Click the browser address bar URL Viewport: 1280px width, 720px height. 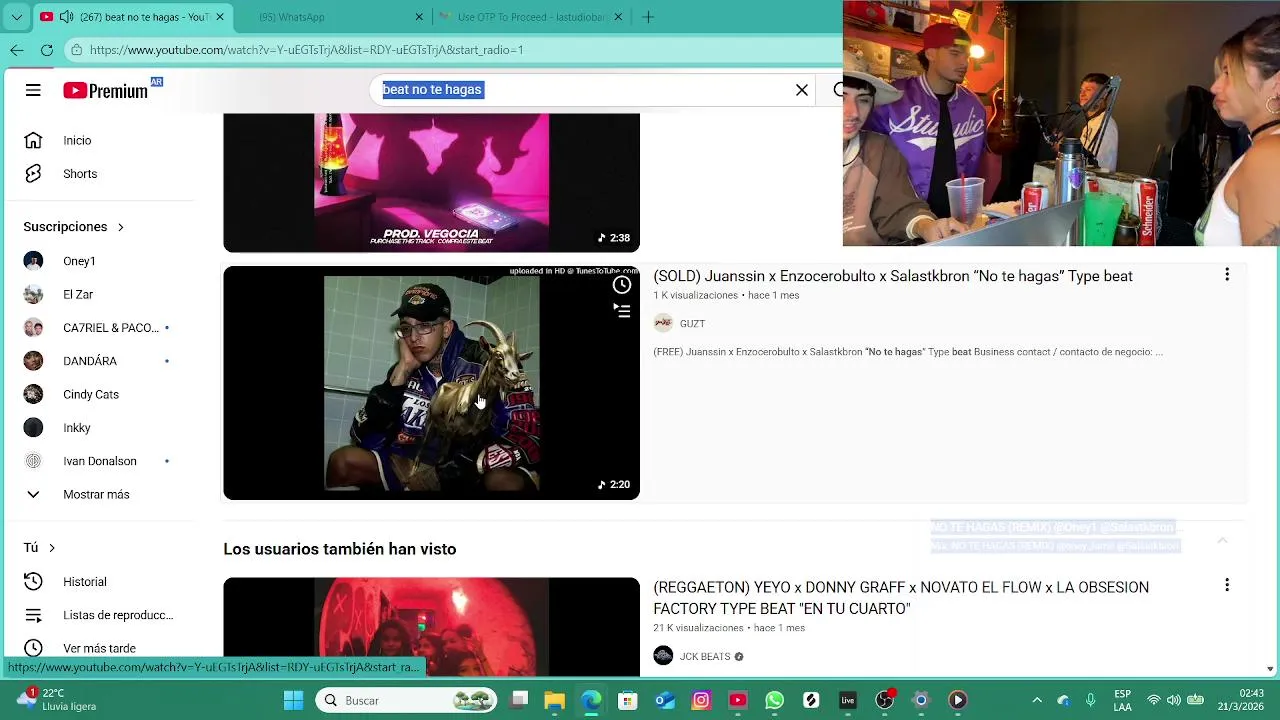306,50
